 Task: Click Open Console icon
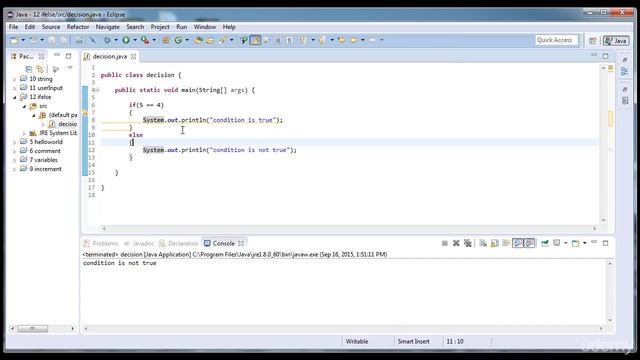click(x=576, y=243)
